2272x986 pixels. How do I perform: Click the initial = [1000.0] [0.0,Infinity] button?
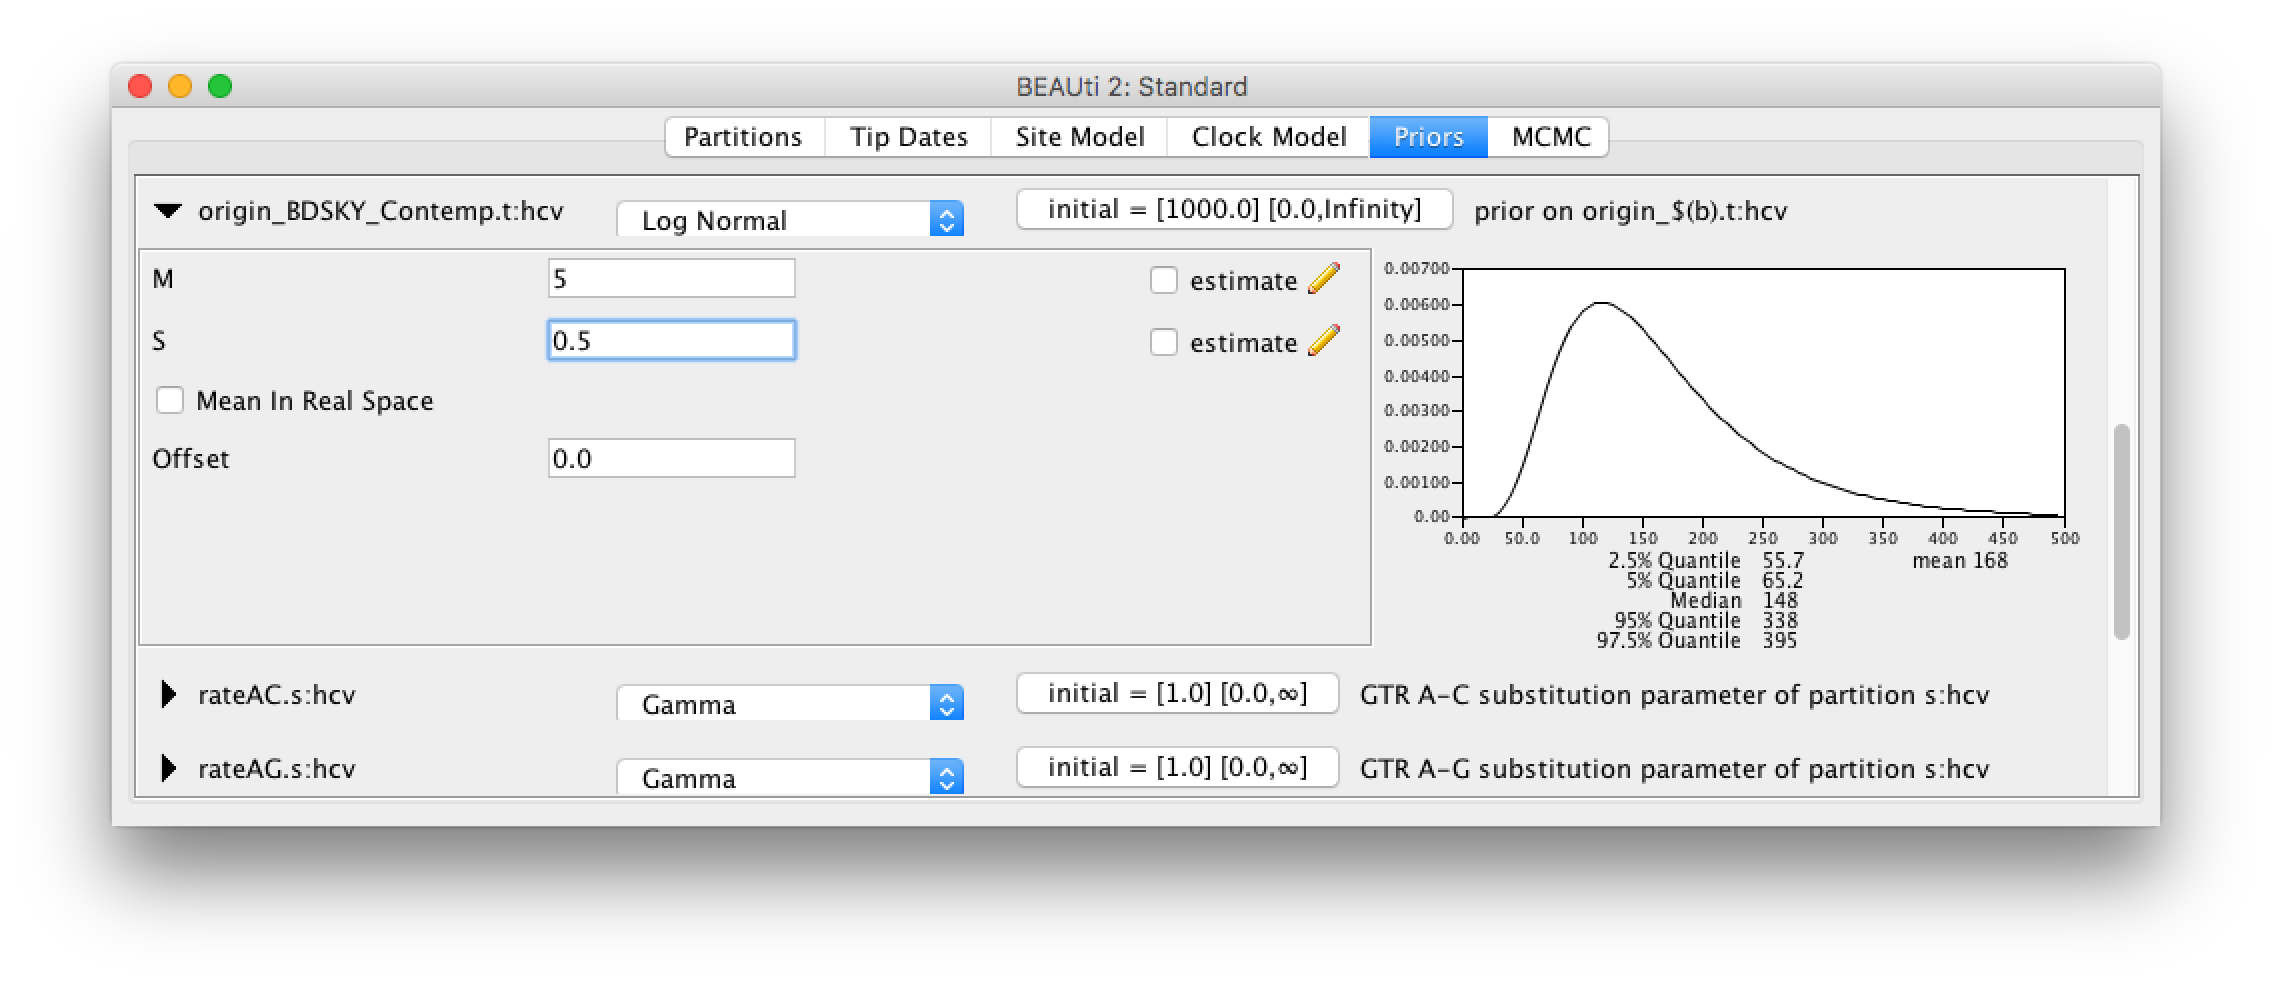pos(1235,209)
